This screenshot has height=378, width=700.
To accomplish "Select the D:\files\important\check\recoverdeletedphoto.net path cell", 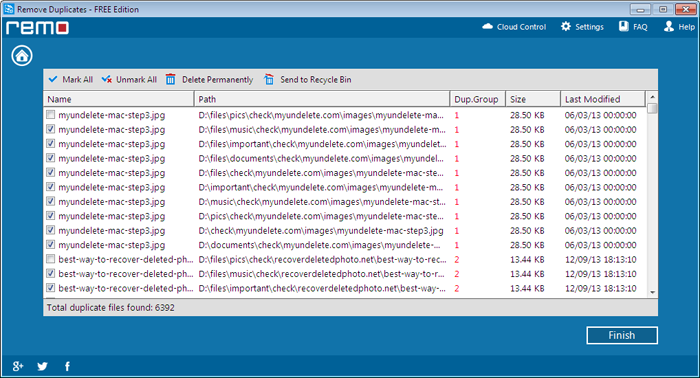I will point(322,288).
